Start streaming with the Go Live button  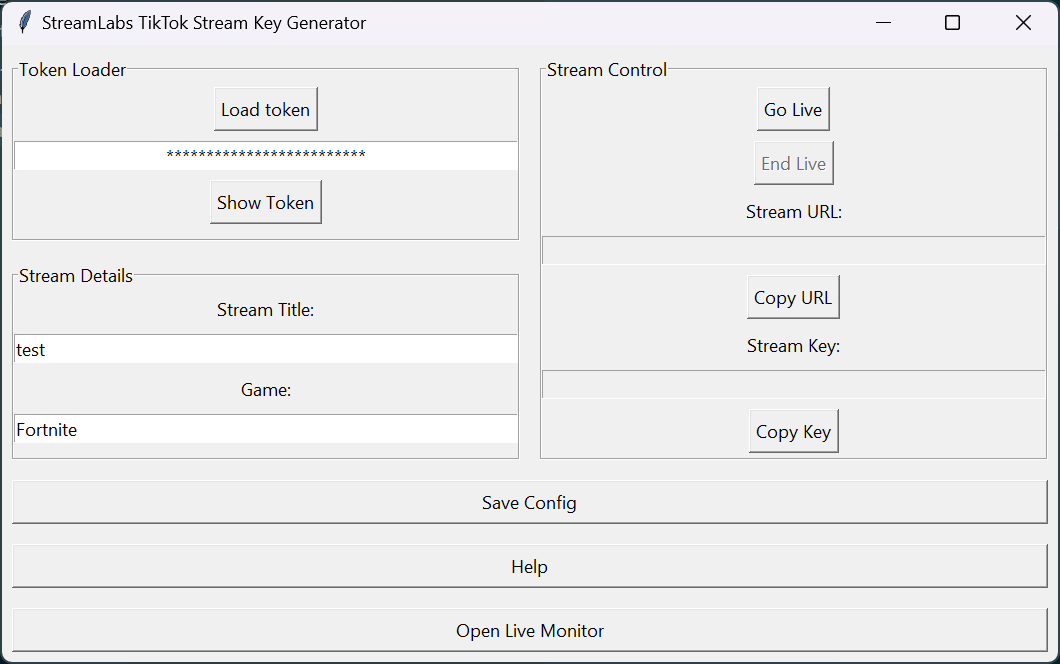[x=792, y=110]
